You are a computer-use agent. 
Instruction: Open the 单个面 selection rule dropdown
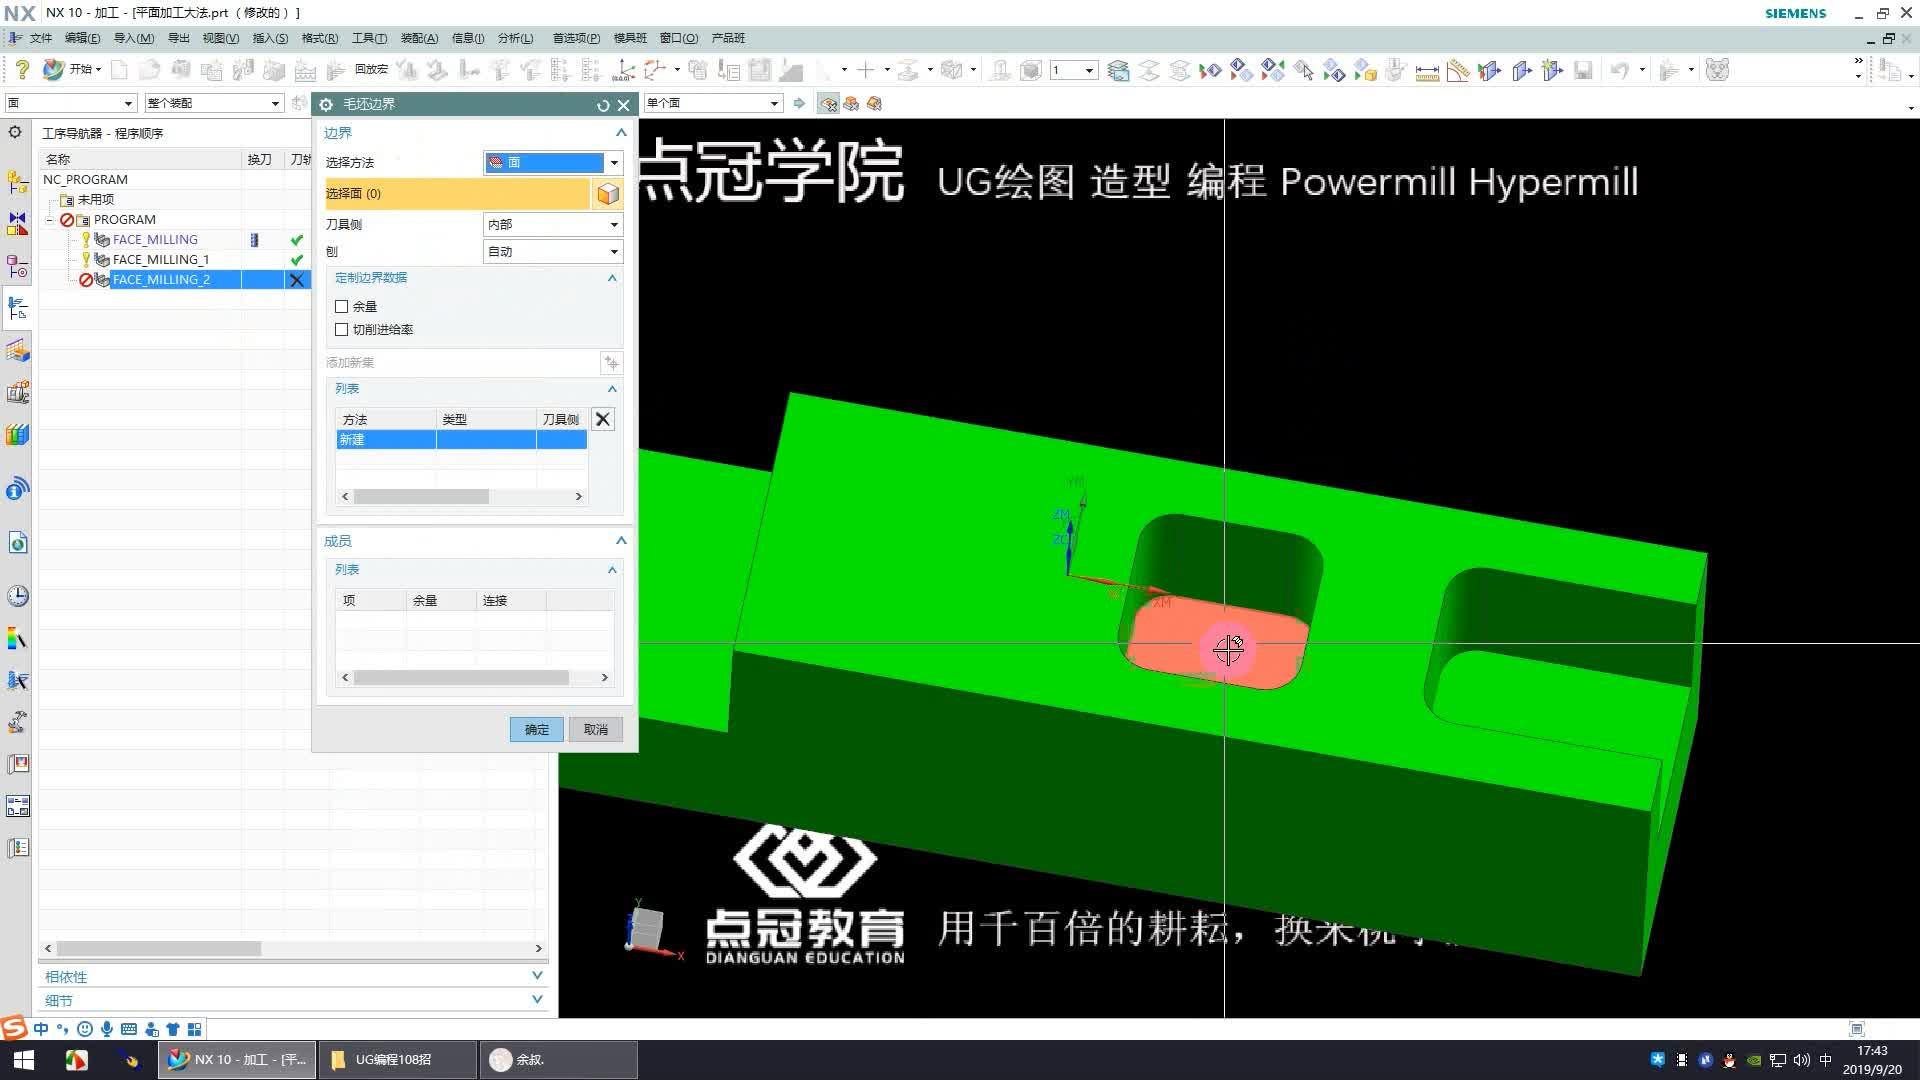pos(713,103)
